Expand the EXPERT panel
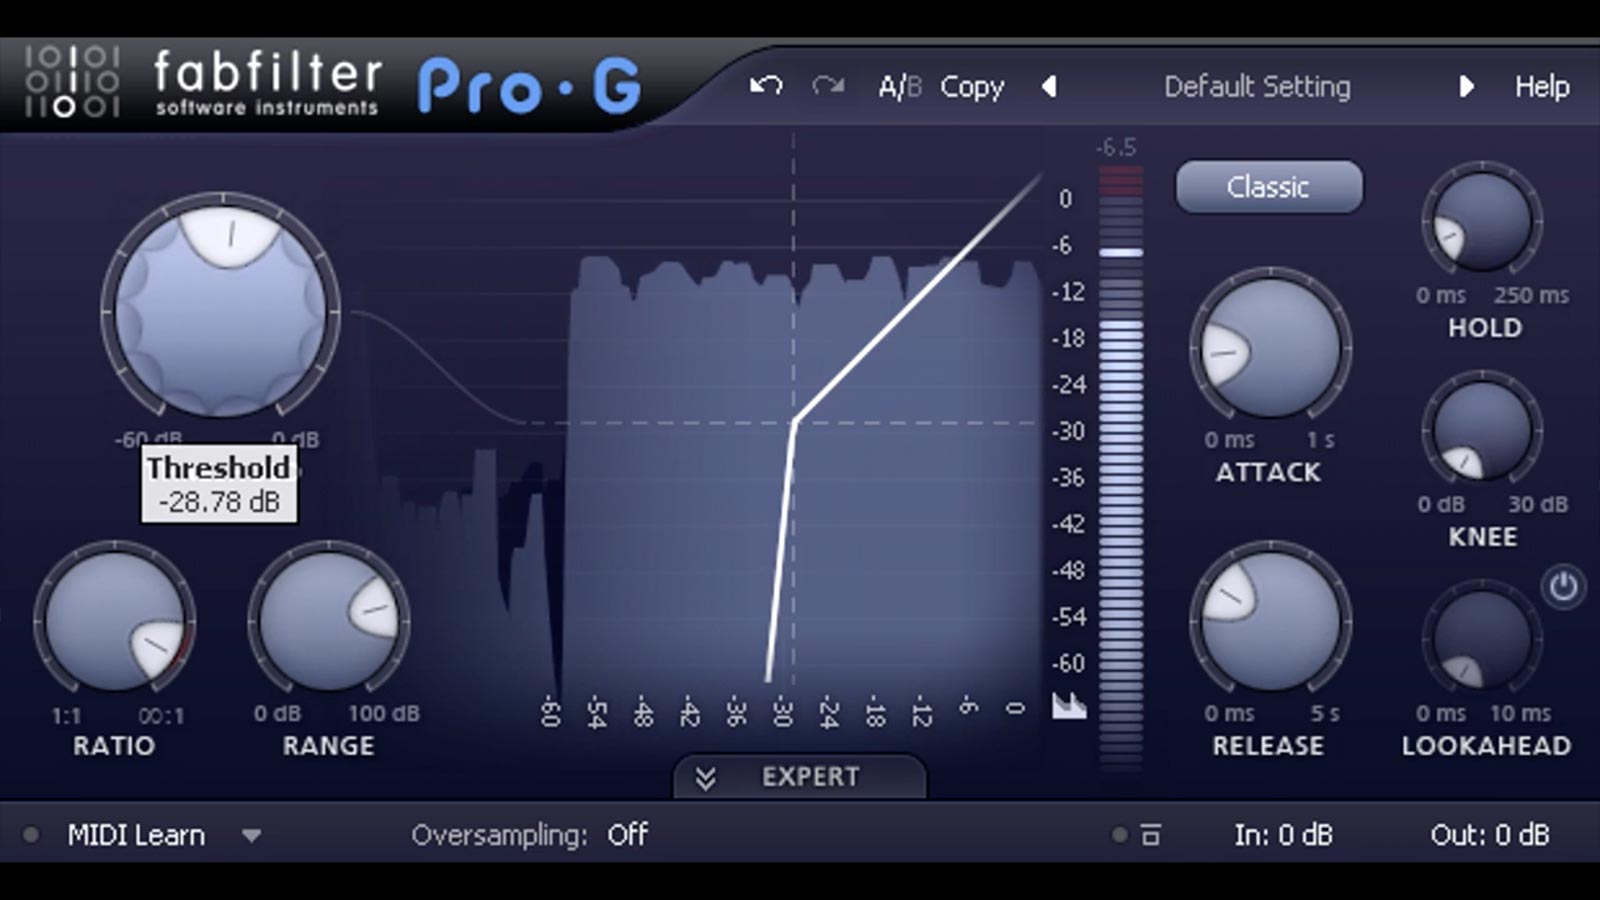The image size is (1600, 900). (799, 777)
